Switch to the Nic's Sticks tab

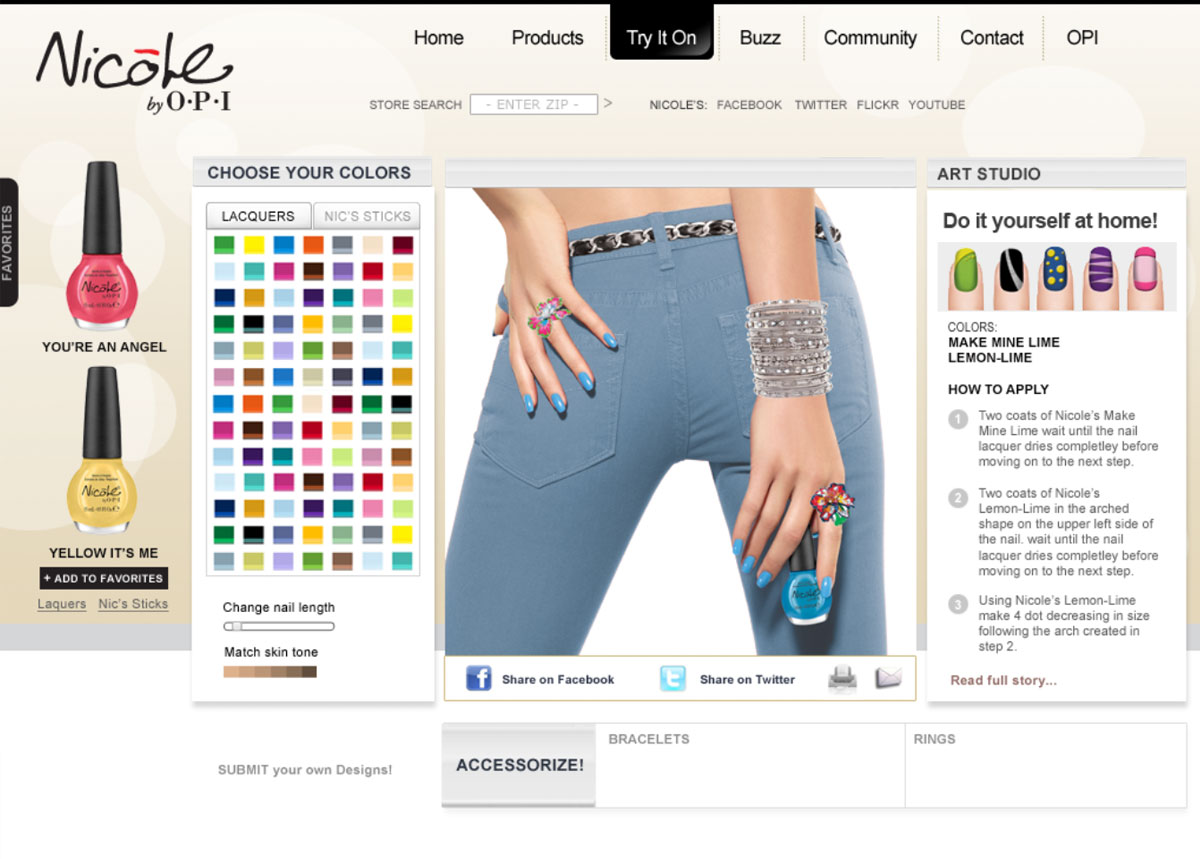point(366,216)
